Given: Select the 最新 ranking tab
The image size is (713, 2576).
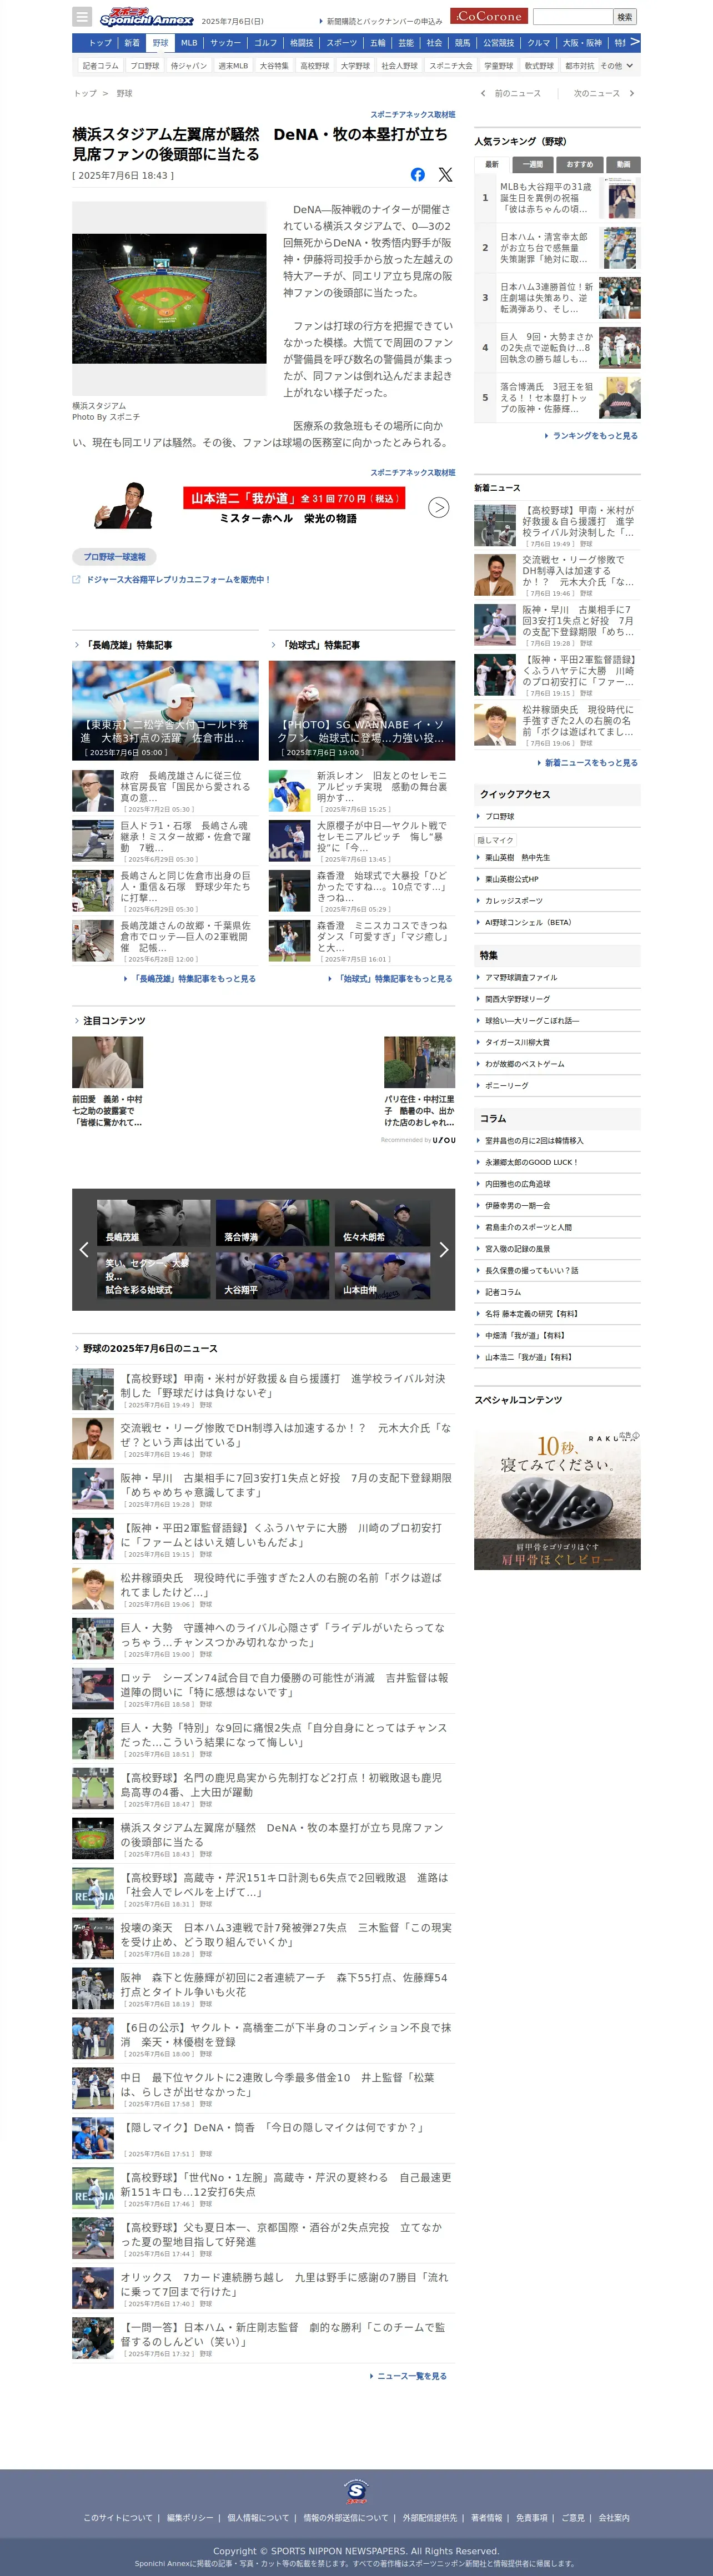Looking at the screenshot, I should click(x=492, y=164).
